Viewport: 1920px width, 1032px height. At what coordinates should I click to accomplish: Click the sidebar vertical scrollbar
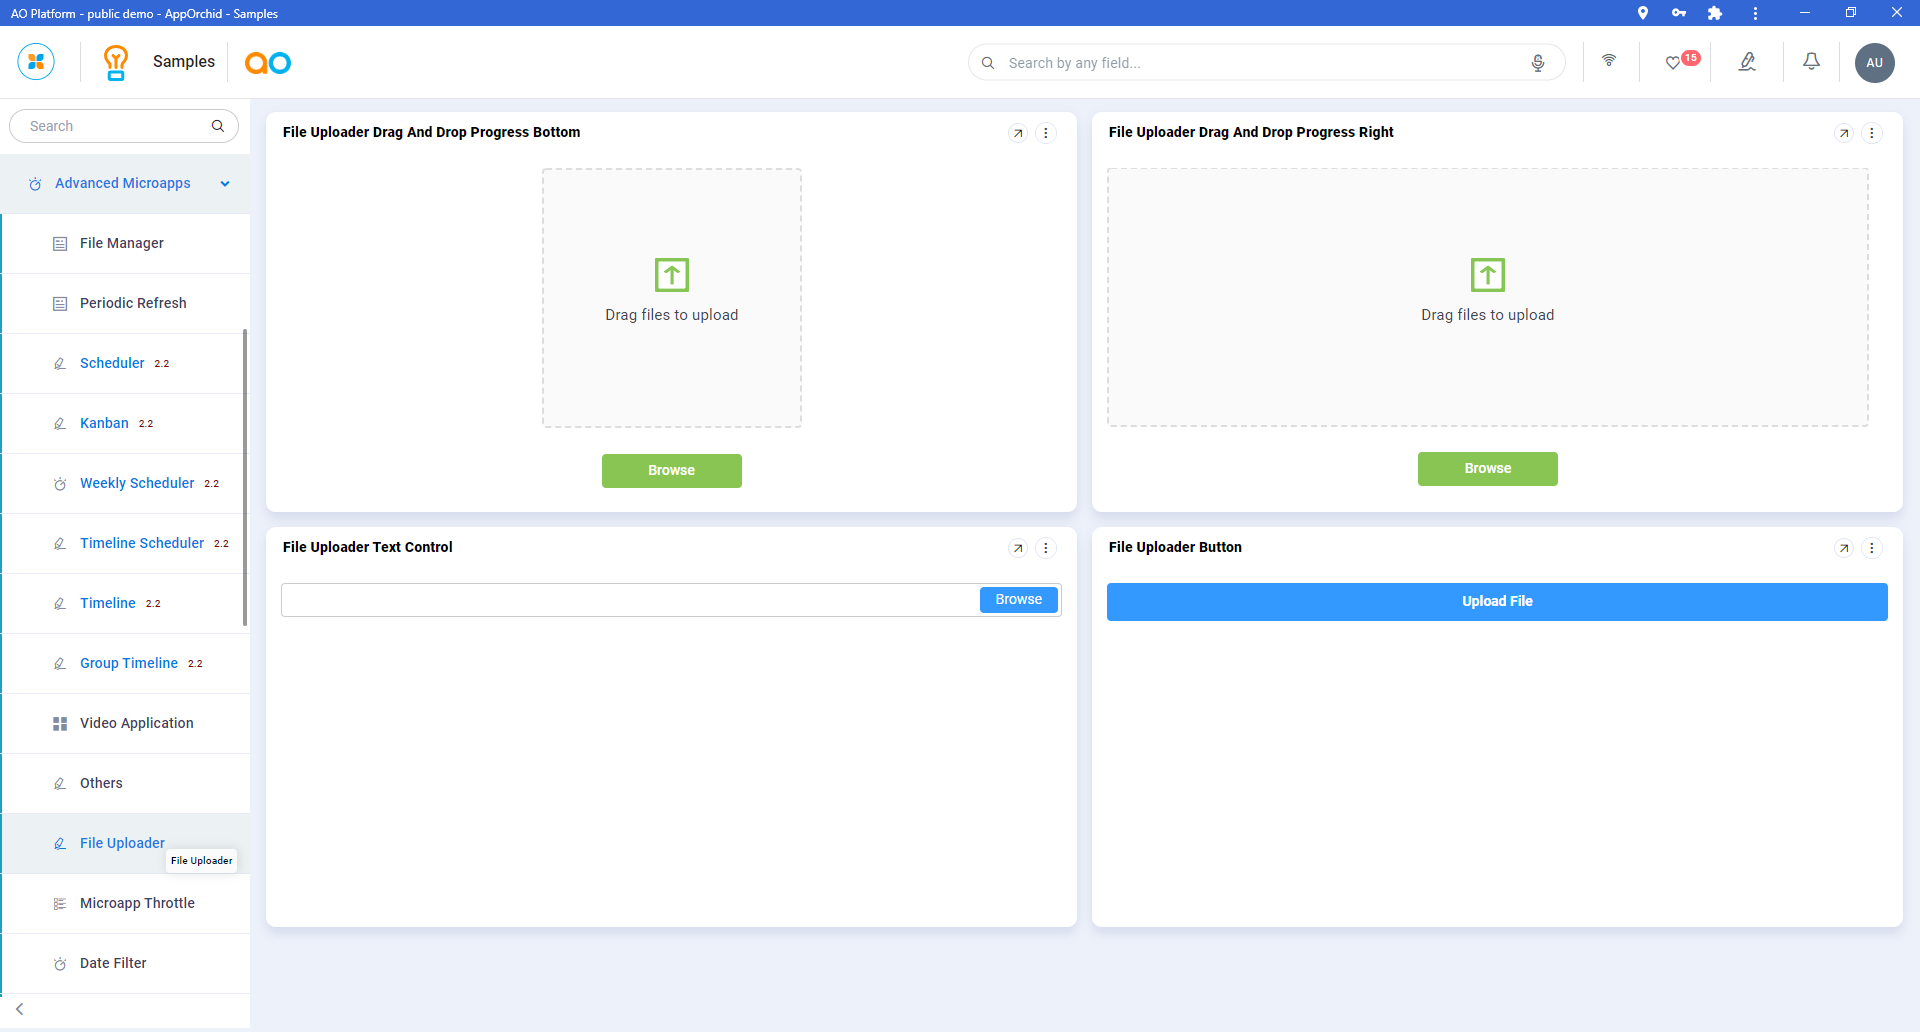[245, 478]
